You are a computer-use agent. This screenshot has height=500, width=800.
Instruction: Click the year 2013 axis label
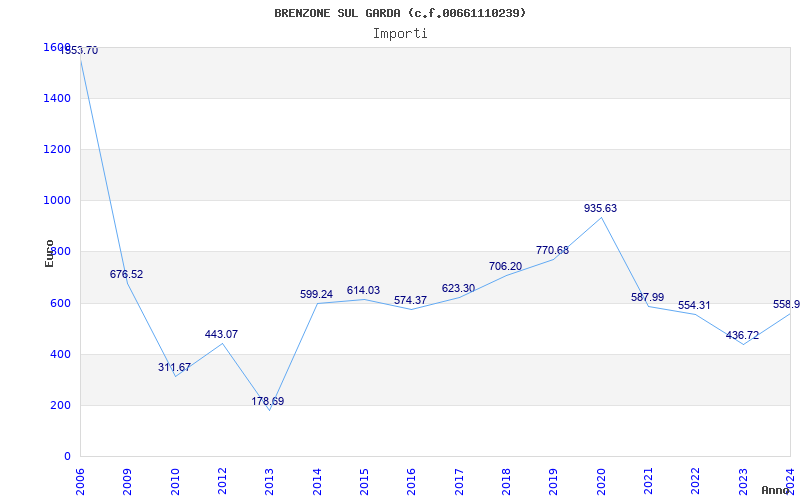pyautogui.click(x=269, y=482)
